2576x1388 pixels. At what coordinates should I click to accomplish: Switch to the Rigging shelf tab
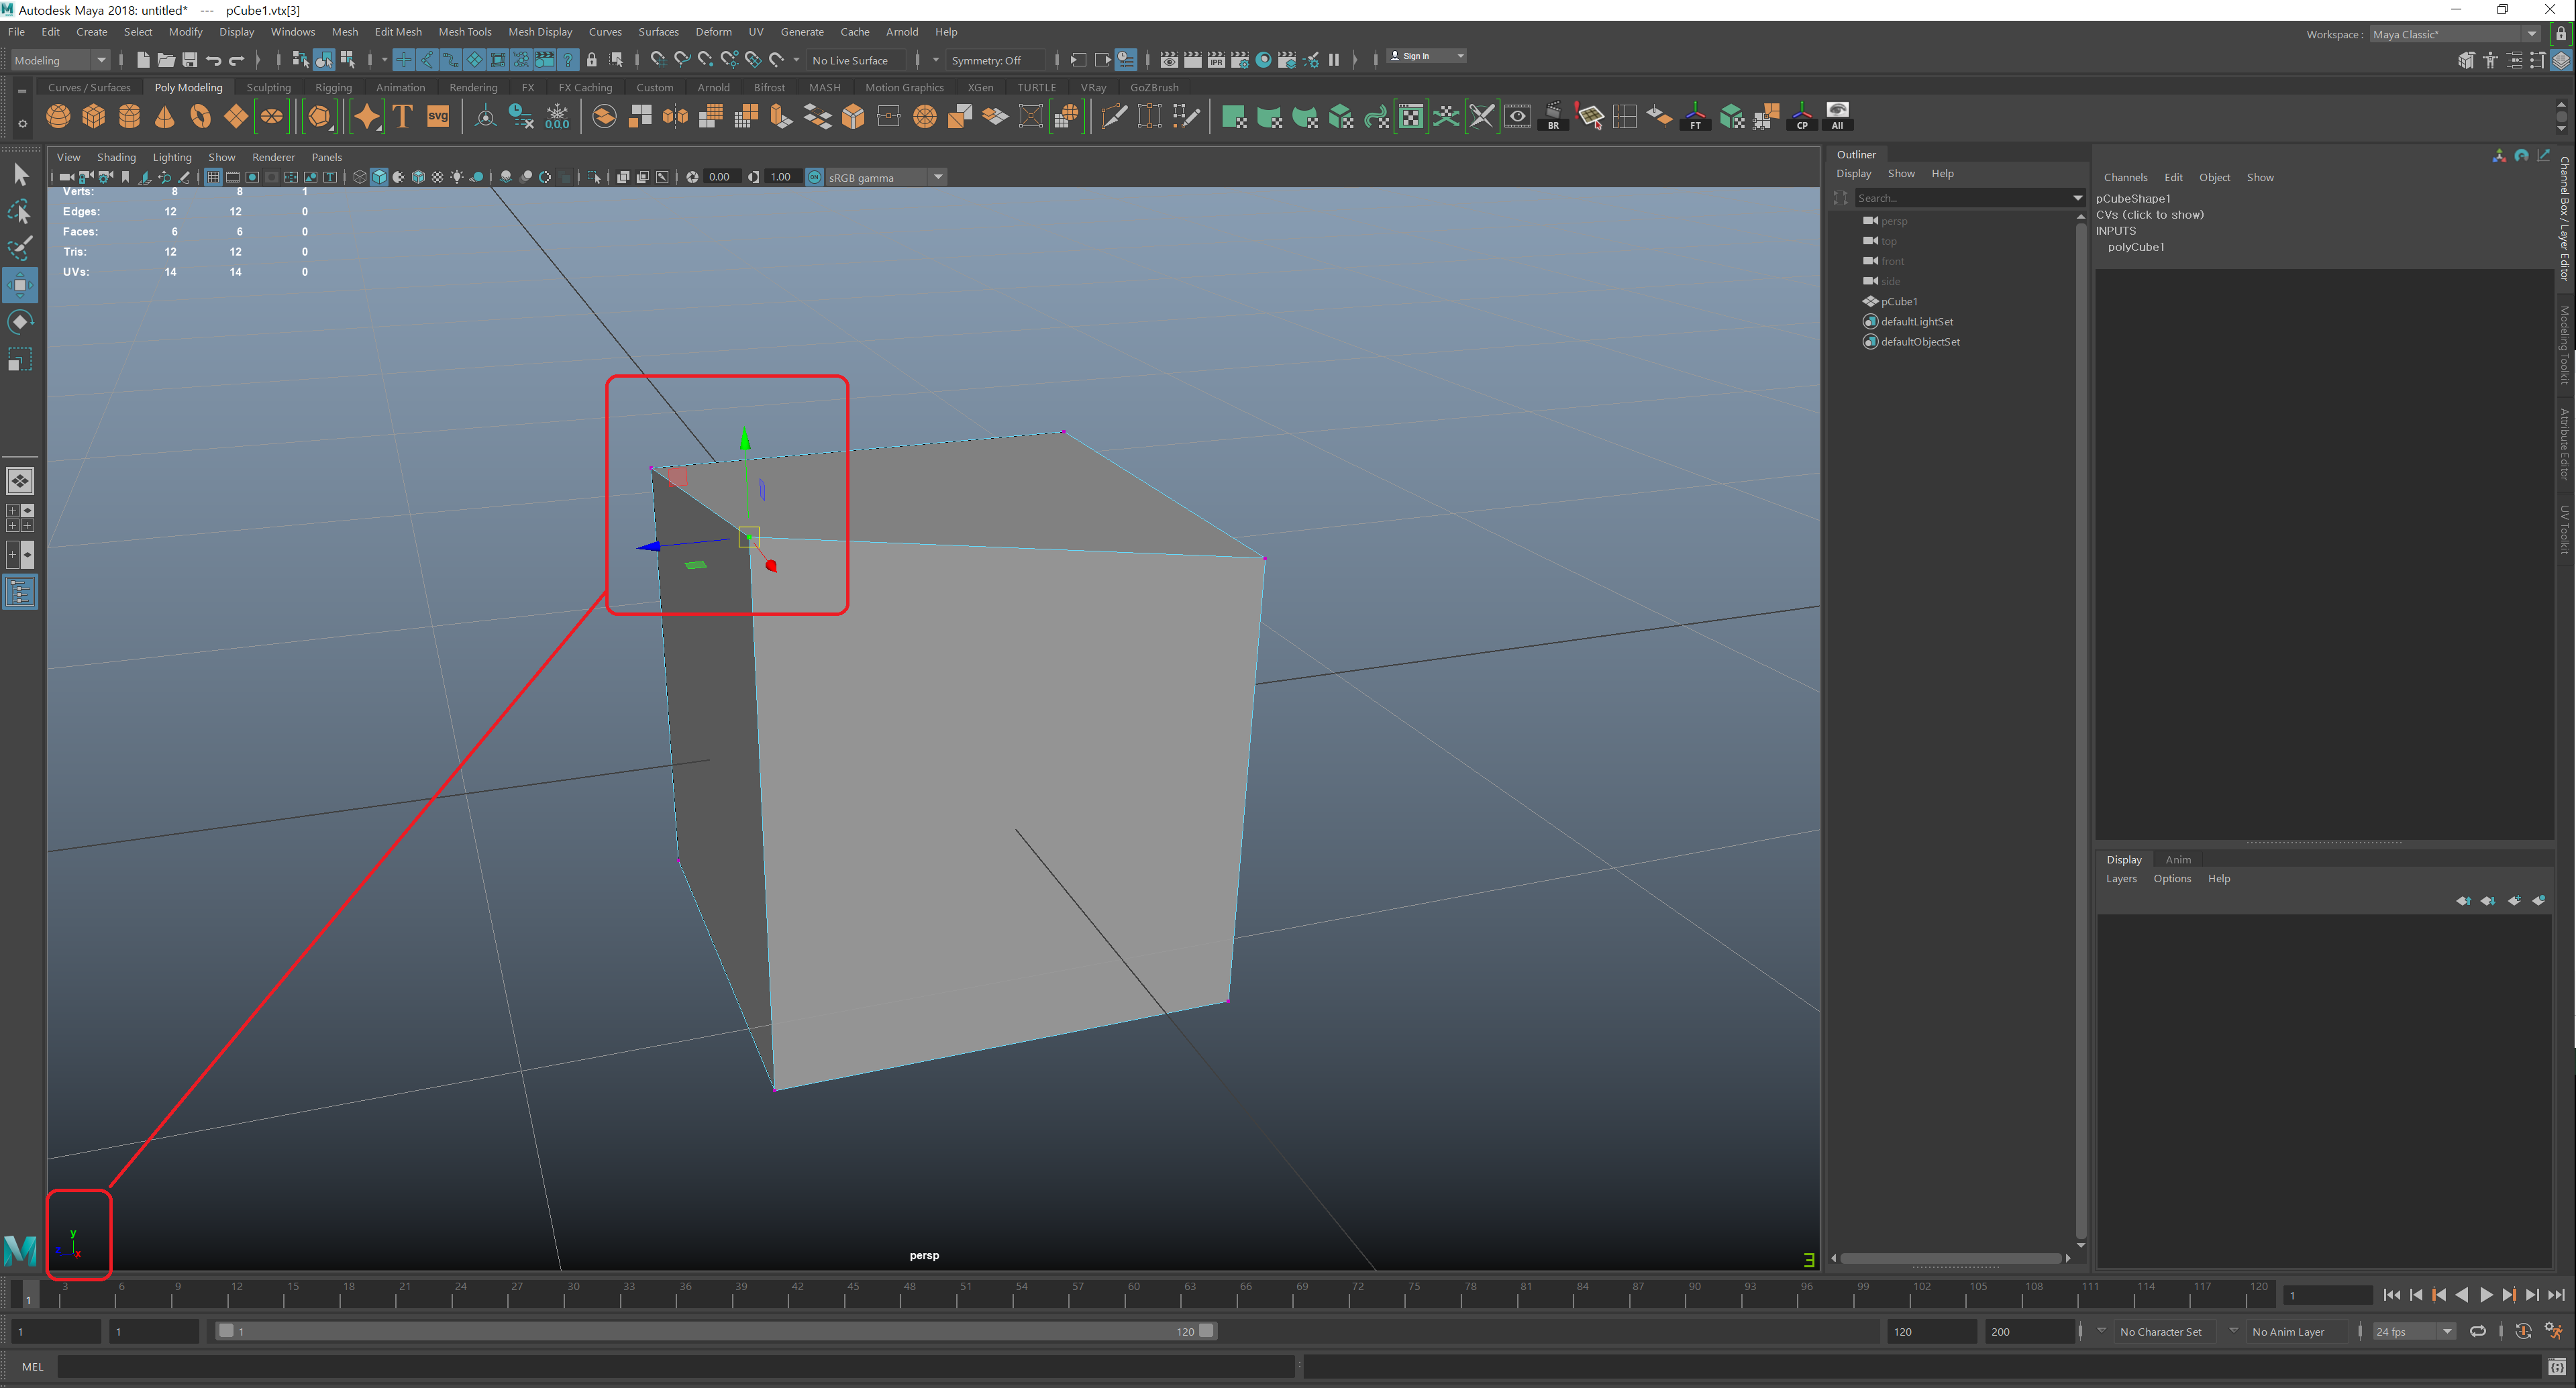coord(333,87)
